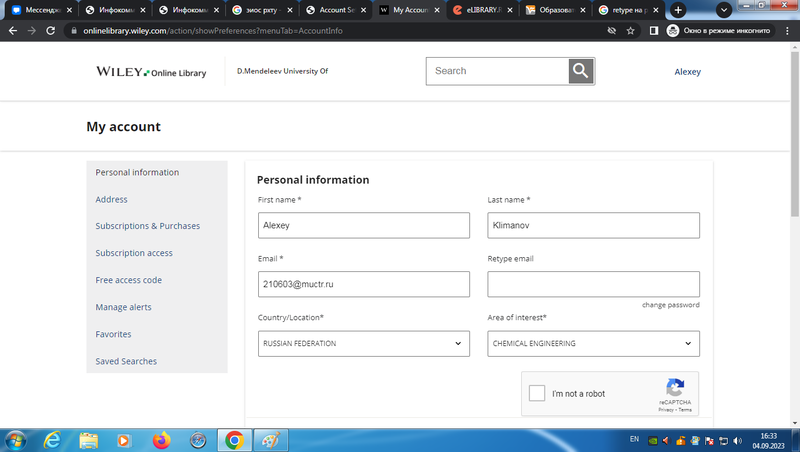Open a new browser tab

point(678,10)
